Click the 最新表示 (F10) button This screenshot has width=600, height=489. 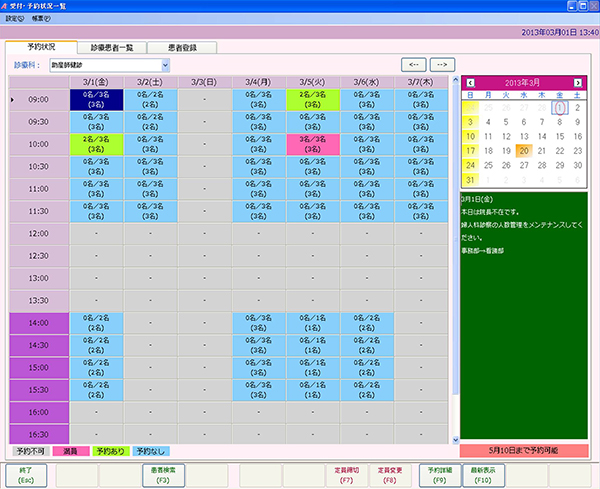(x=483, y=475)
